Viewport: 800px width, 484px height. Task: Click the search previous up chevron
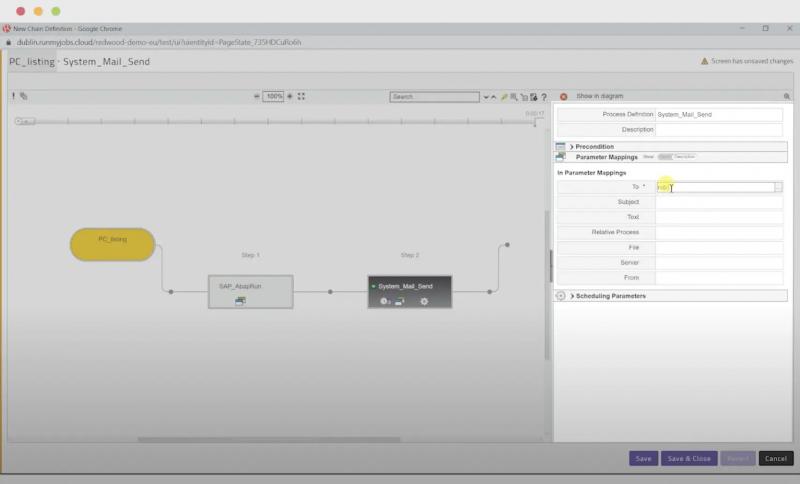click(493, 97)
